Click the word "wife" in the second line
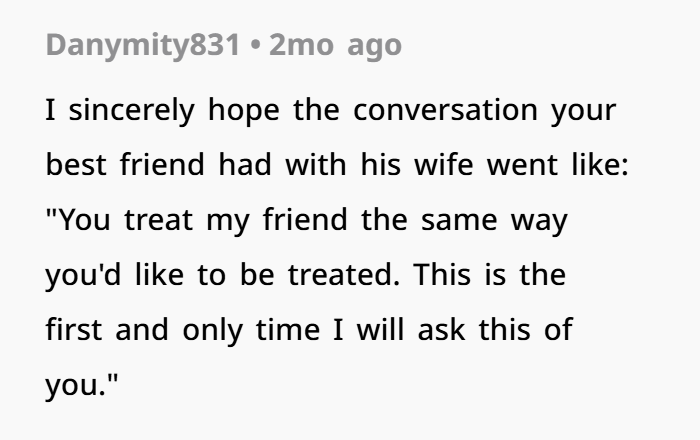This screenshot has height=440, width=700. pyautogui.click(x=444, y=164)
